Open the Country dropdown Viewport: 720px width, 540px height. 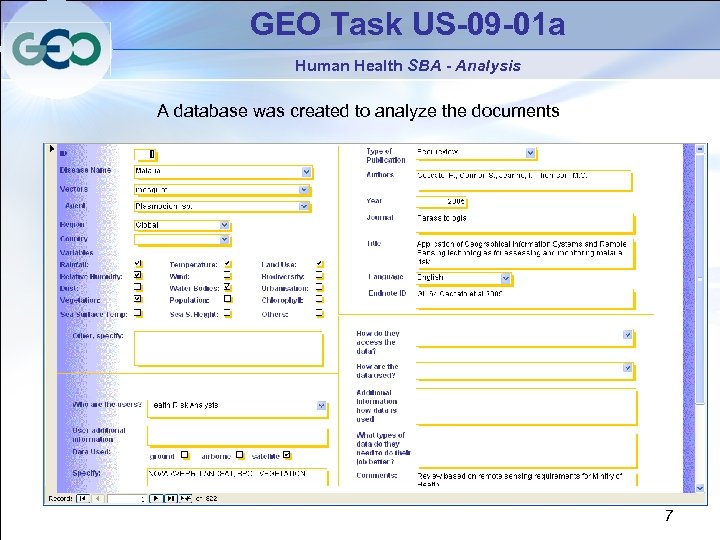tap(224, 239)
